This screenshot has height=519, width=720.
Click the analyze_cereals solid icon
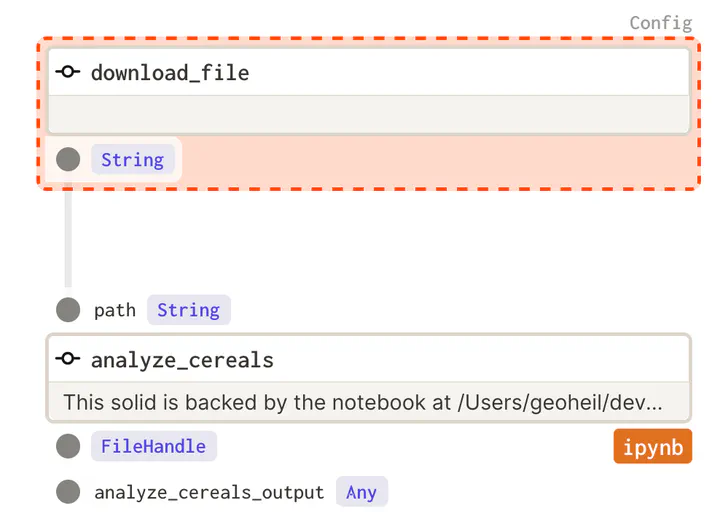[x=68, y=360]
